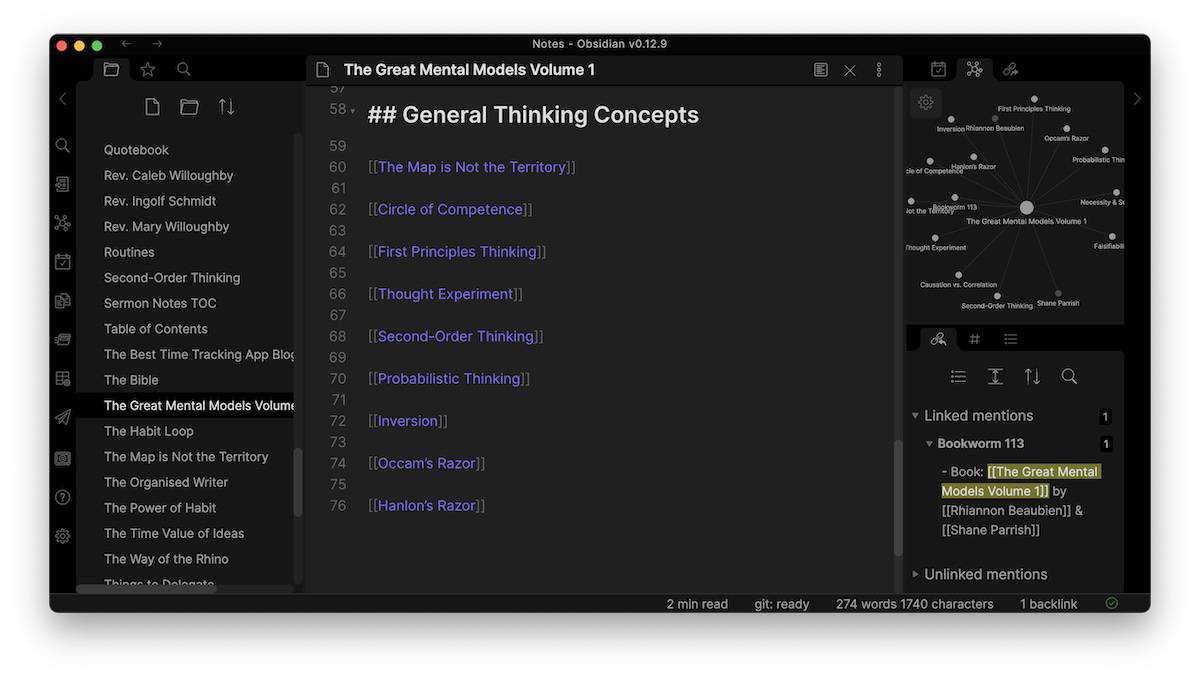Open the send paper-plane ribbon icon
The image size is (1200, 678).
click(x=63, y=418)
